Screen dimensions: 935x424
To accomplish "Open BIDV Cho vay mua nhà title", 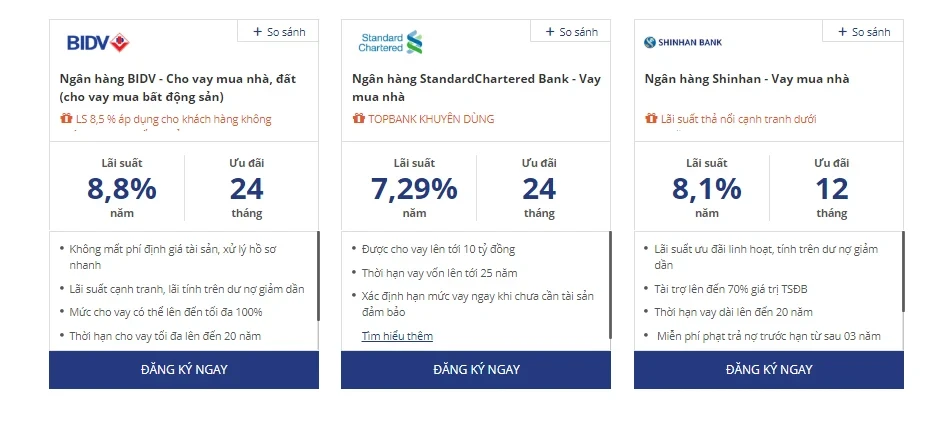I will 178,87.
